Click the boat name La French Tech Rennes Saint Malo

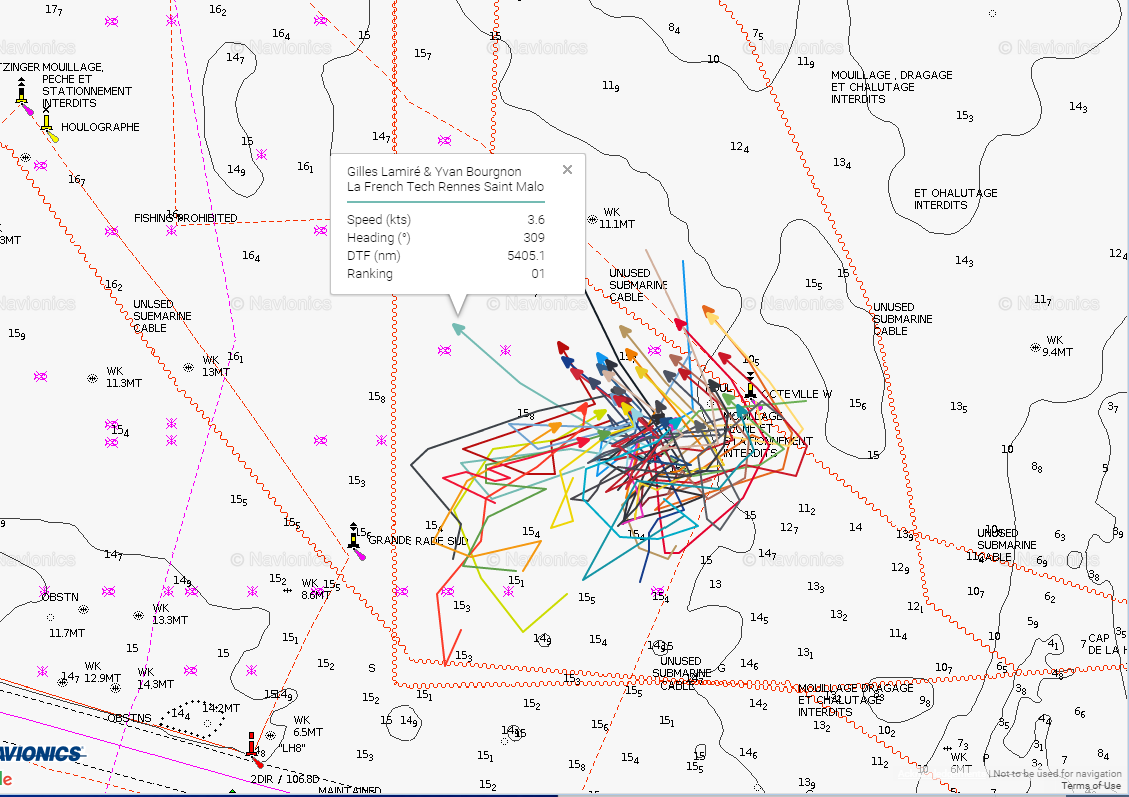point(446,186)
